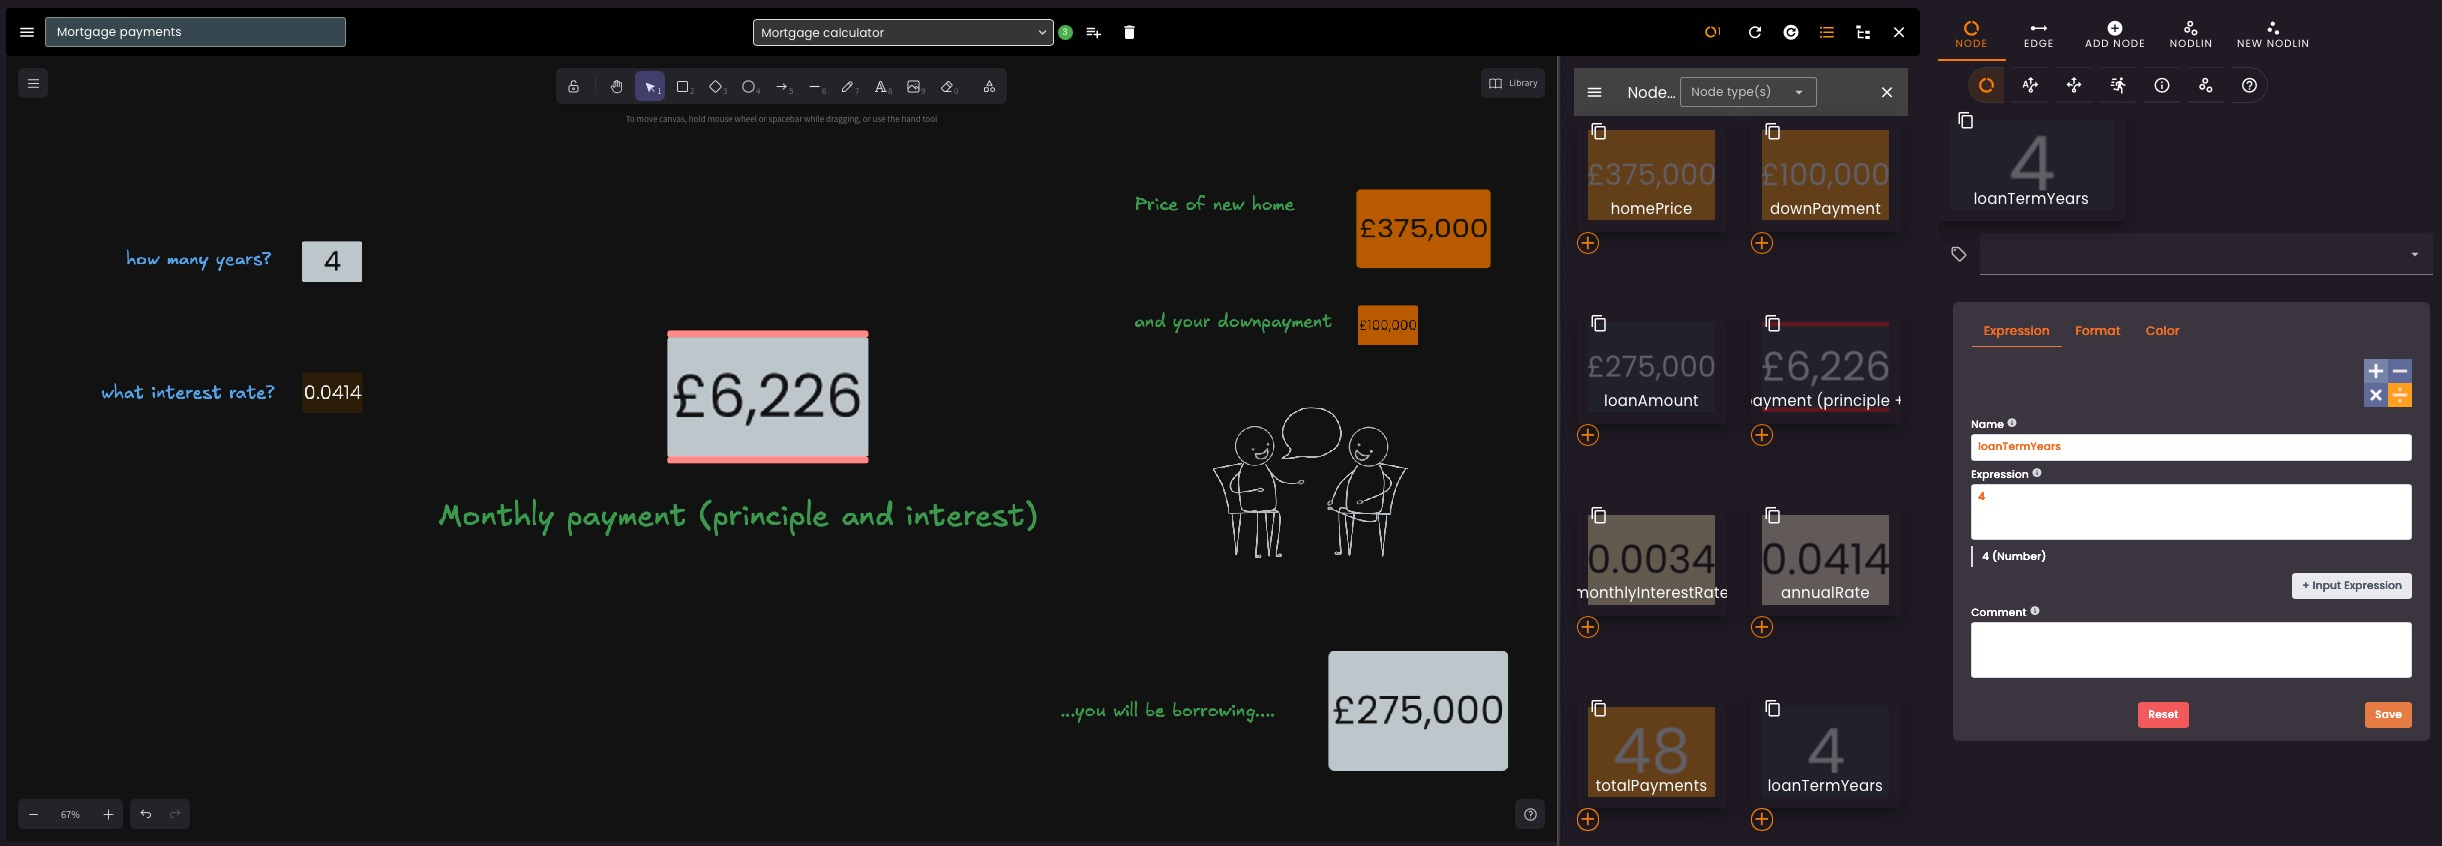Copy the homePrice node card
Image resolution: width=2442 pixels, height=846 pixels.
(x=1598, y=132)
